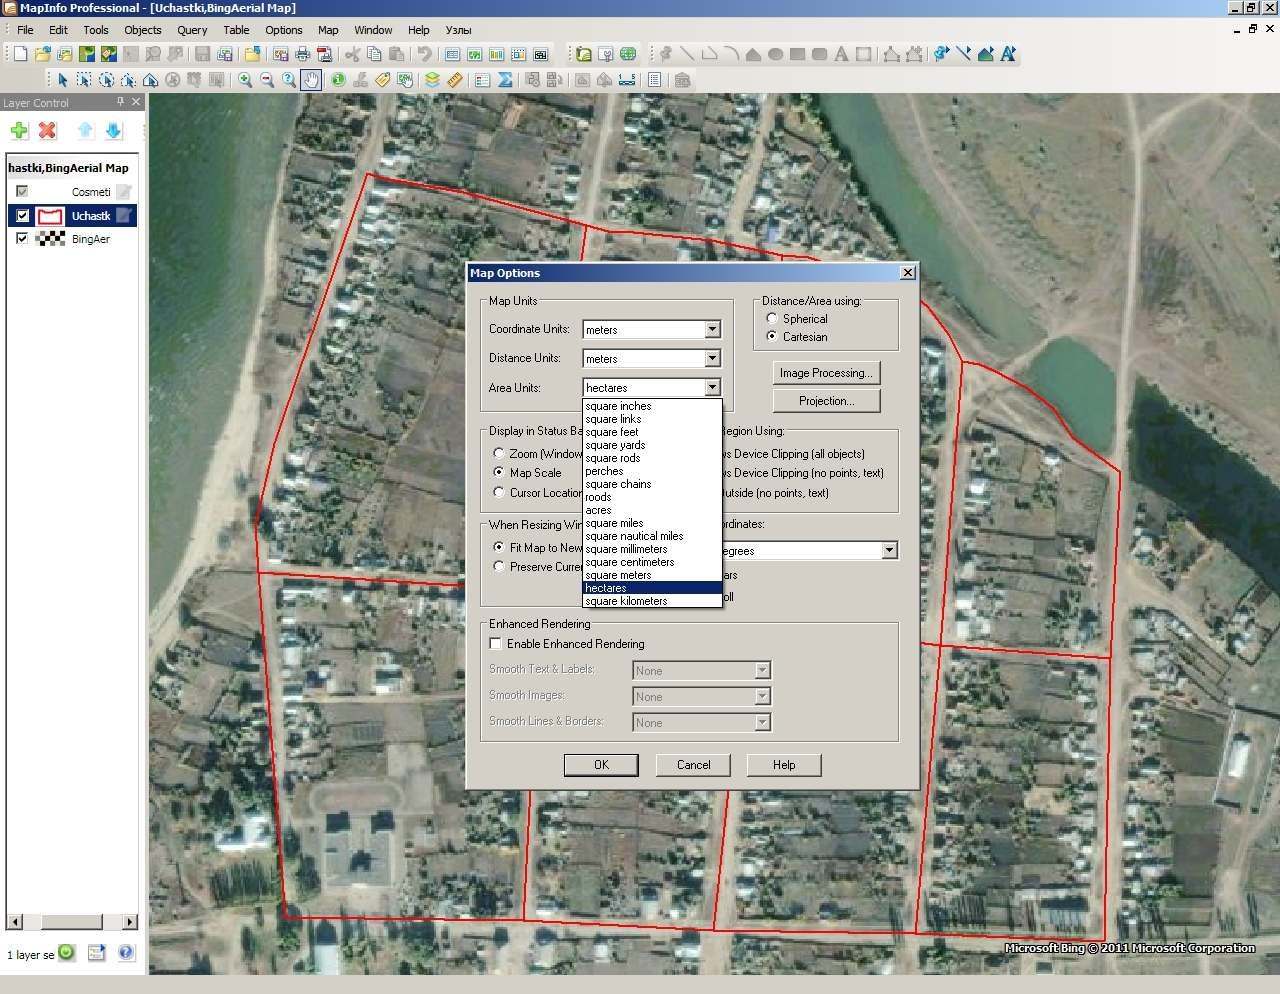Viewport: 1280px width, 994px height.
Task: Click the Print toolbar icon
Action: 302,54
